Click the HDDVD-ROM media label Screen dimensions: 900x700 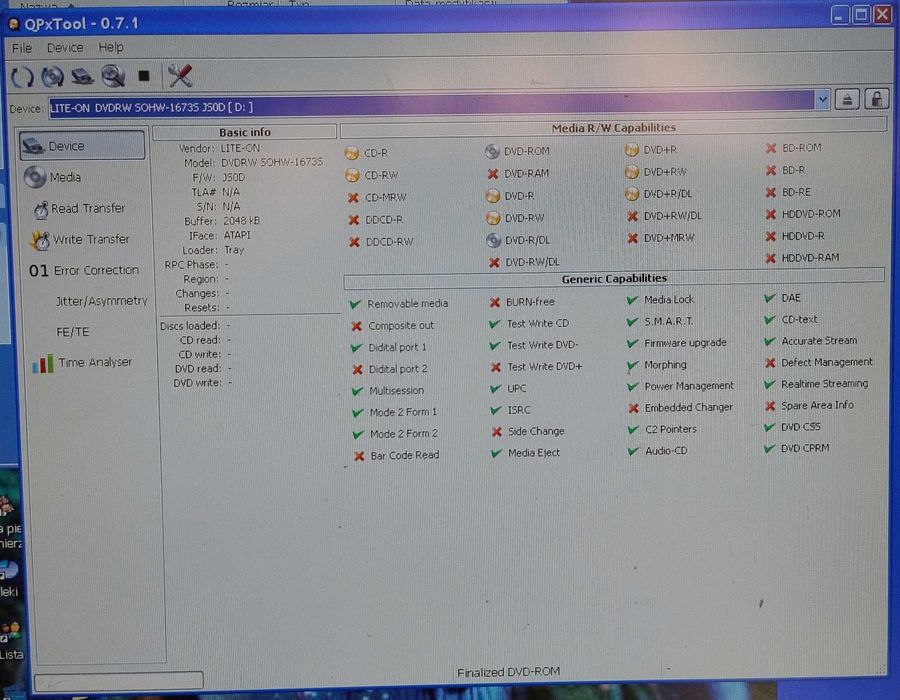coord(811,214)
